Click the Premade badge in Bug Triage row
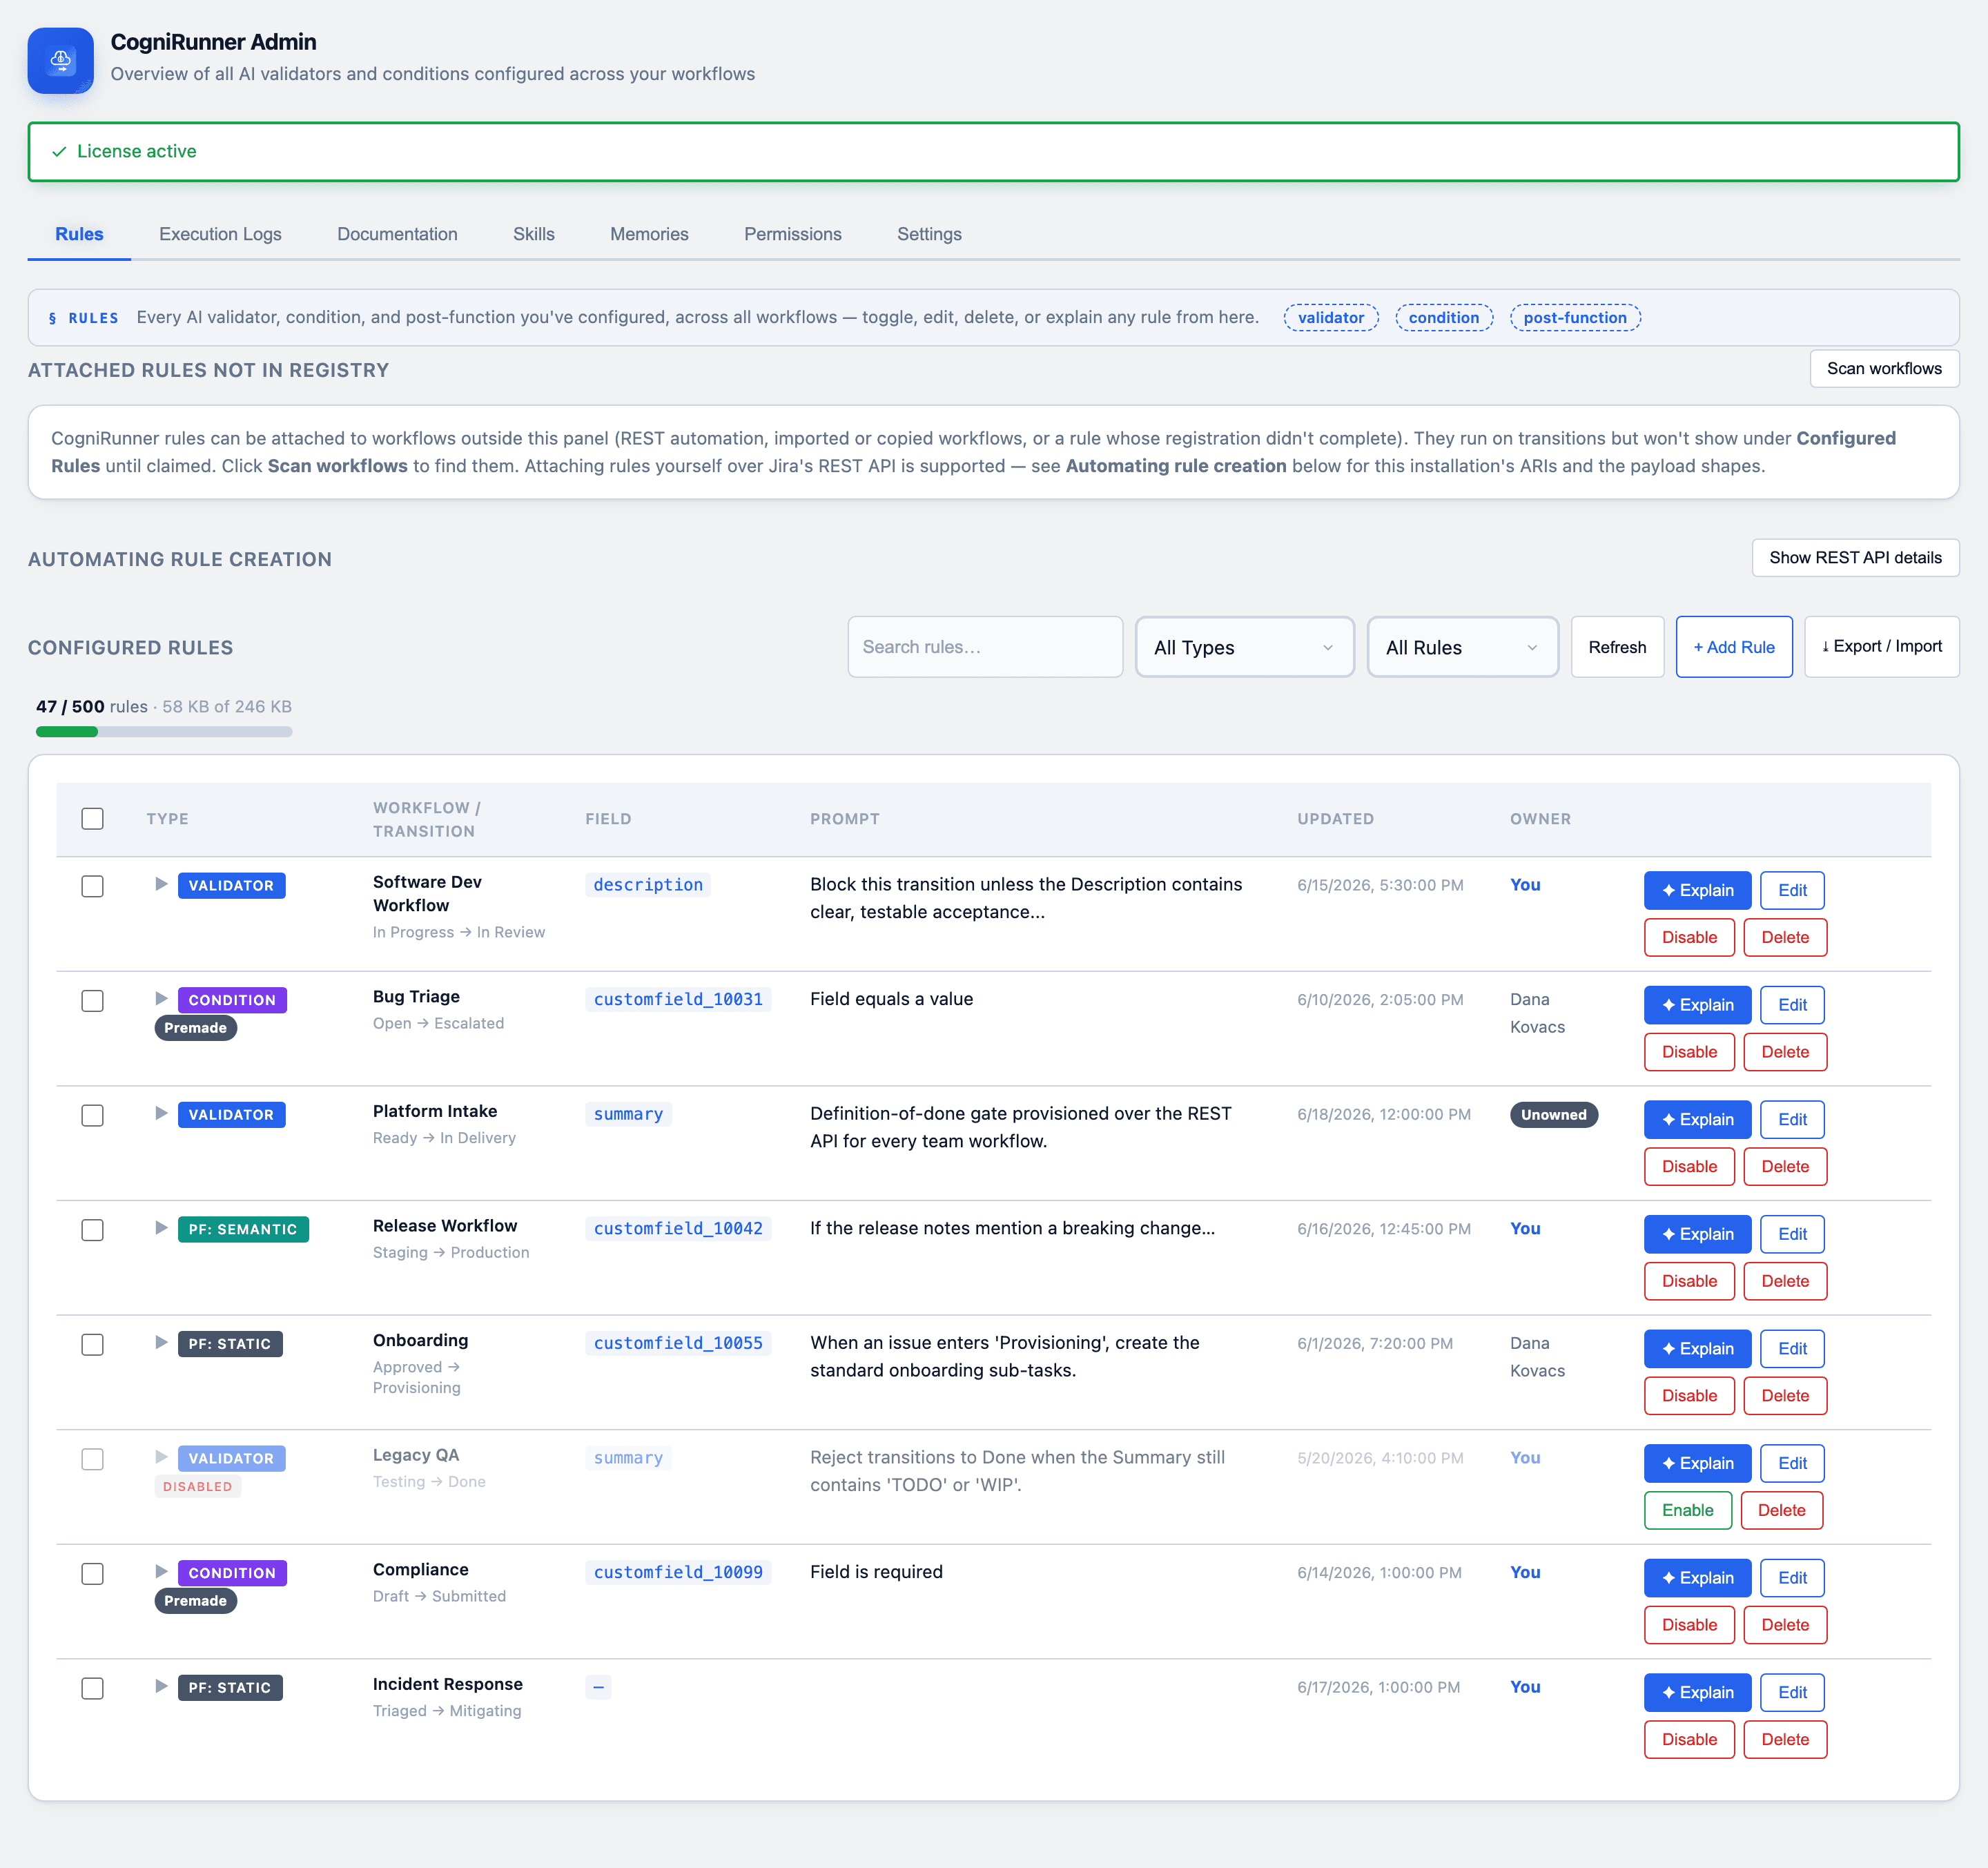This screenshot has height=1868, width=1988. [x=195, y=1028]
